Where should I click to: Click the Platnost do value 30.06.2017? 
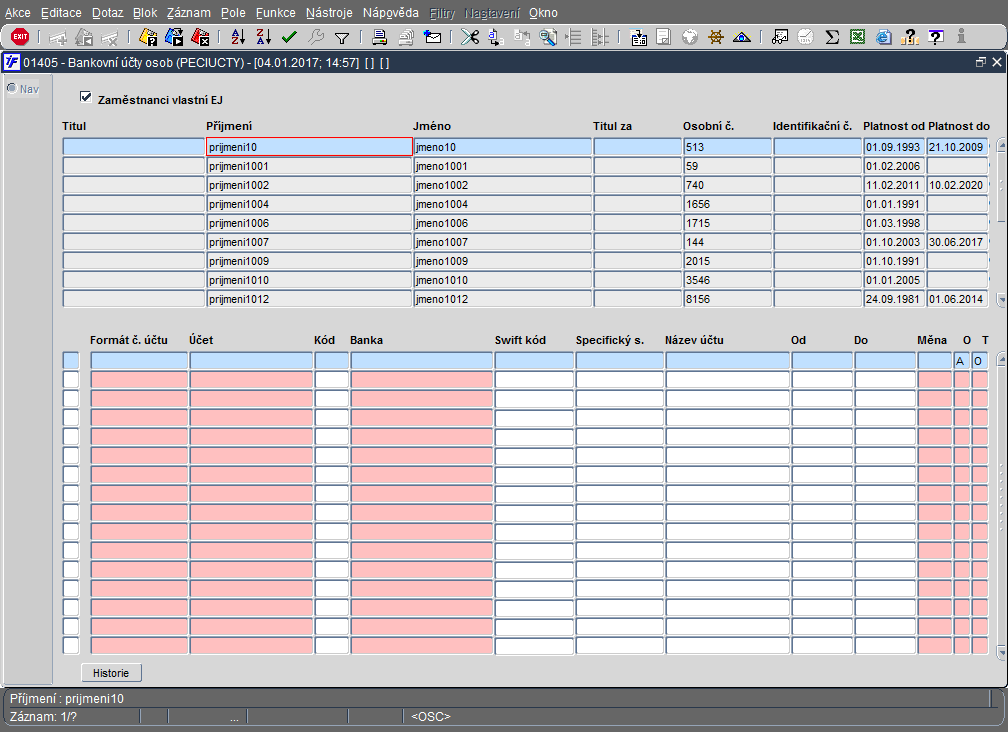pyautogui.click(x=956, y=242)
